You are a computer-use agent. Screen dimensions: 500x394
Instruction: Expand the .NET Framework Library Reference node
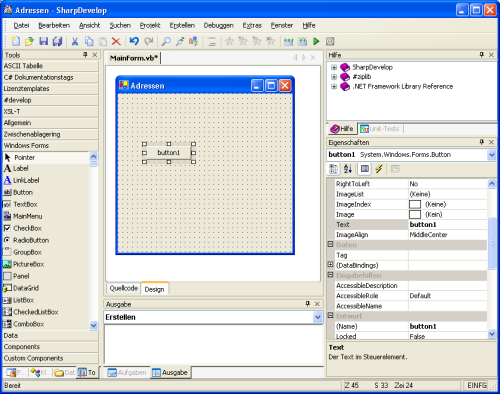[x=334, y=86]
